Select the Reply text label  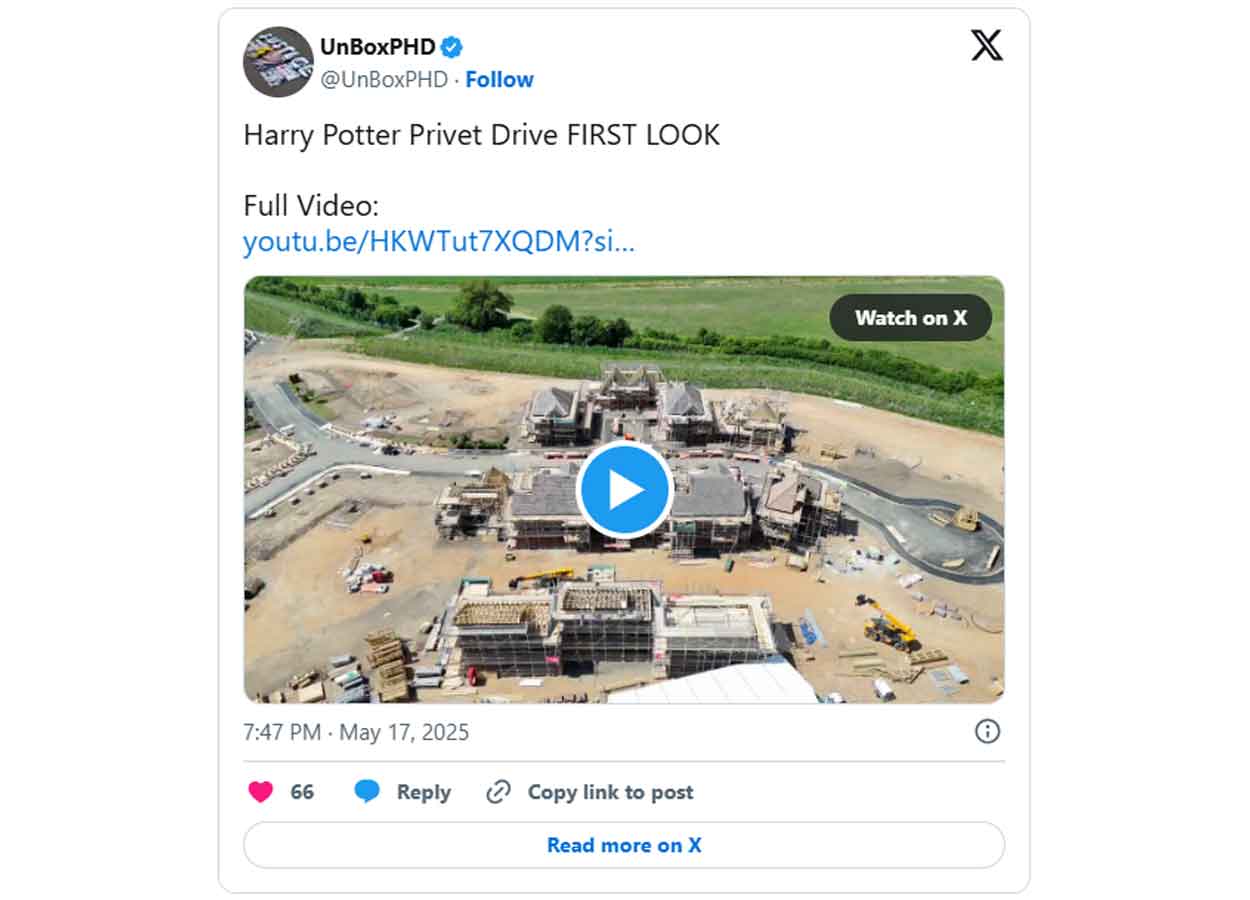point(423,792)
